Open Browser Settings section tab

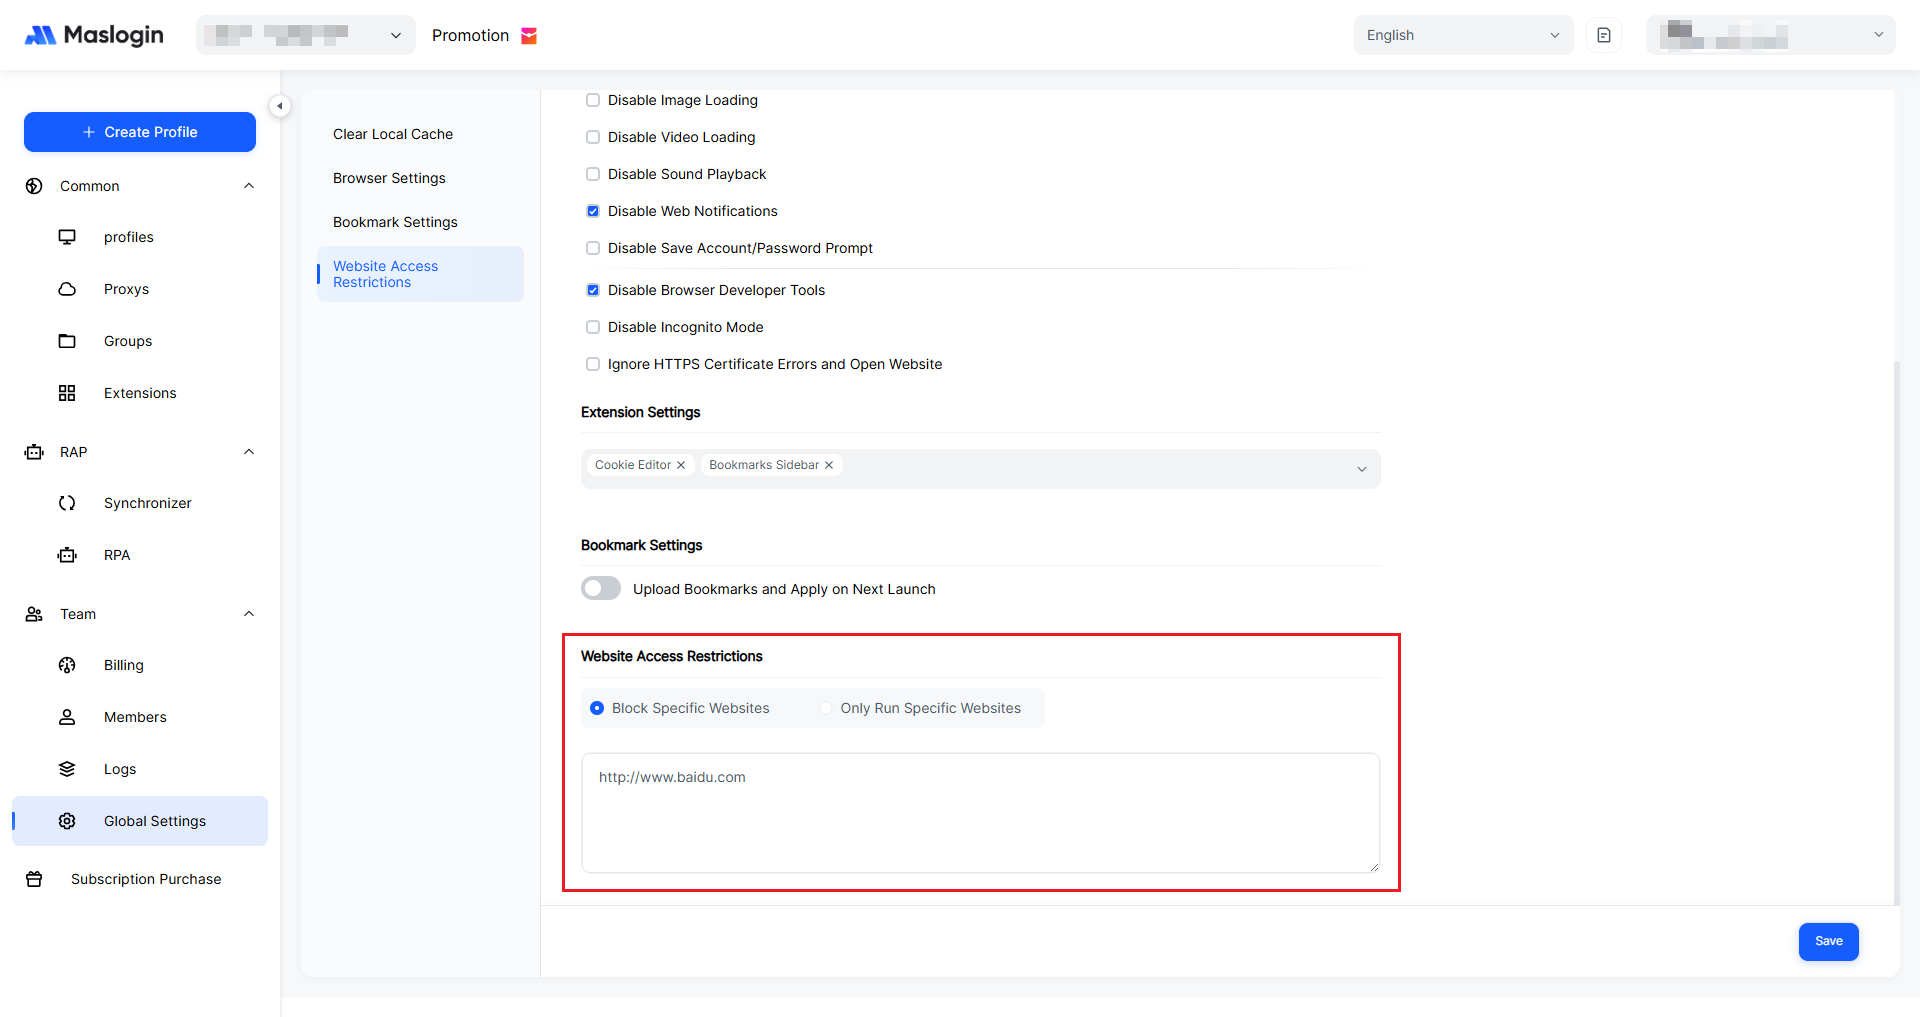click(x=389, y=178)
